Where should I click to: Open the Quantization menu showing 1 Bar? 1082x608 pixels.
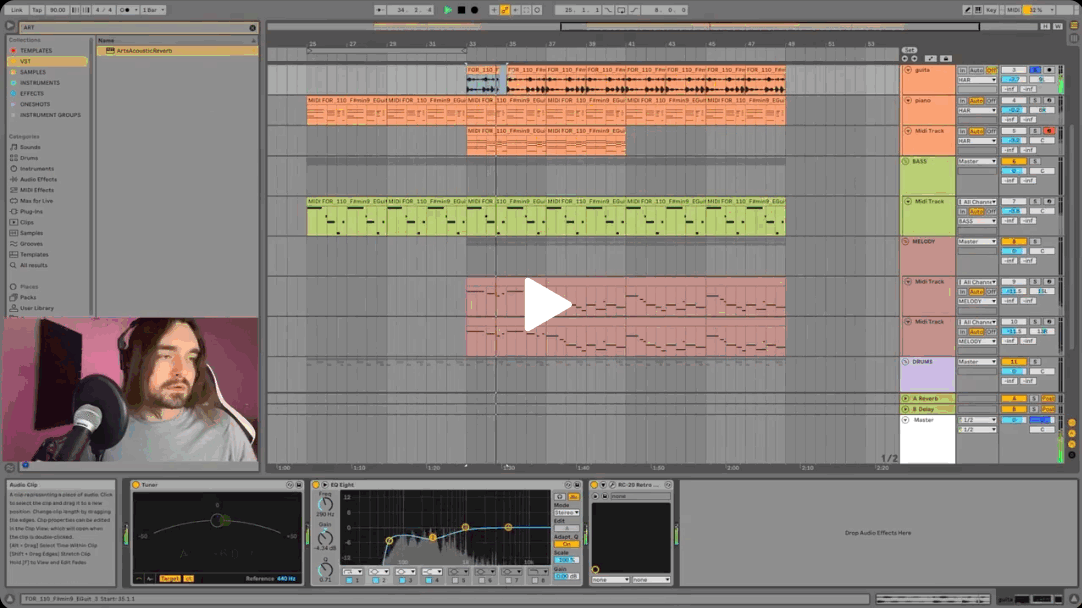point(153,10)
